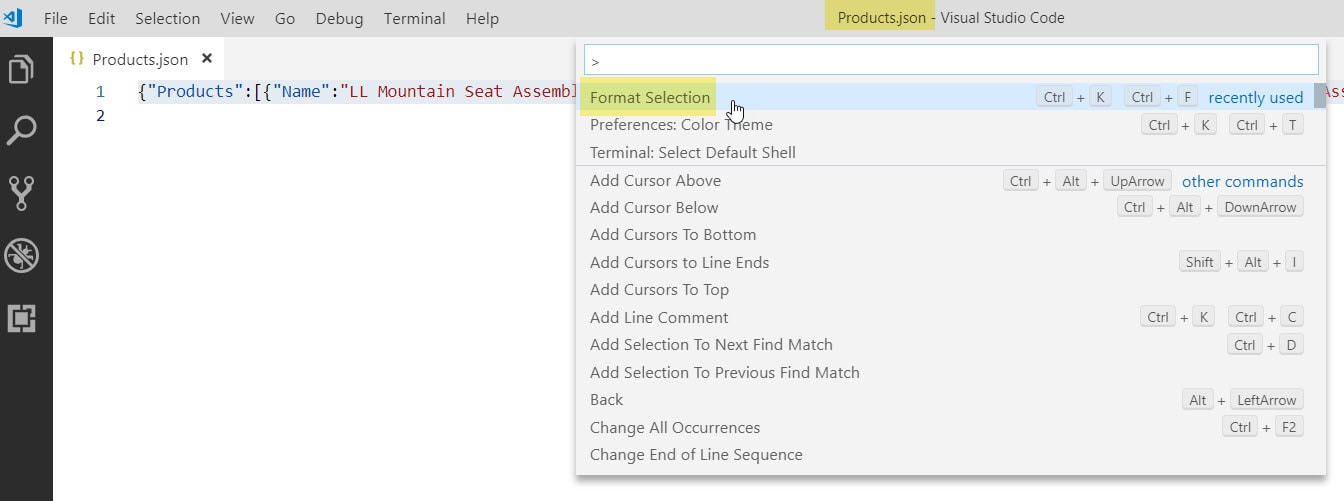The width and height of the screenshot is (1344, 501).
Task: Open the Selection menu
Action: (x=167, y=19)
